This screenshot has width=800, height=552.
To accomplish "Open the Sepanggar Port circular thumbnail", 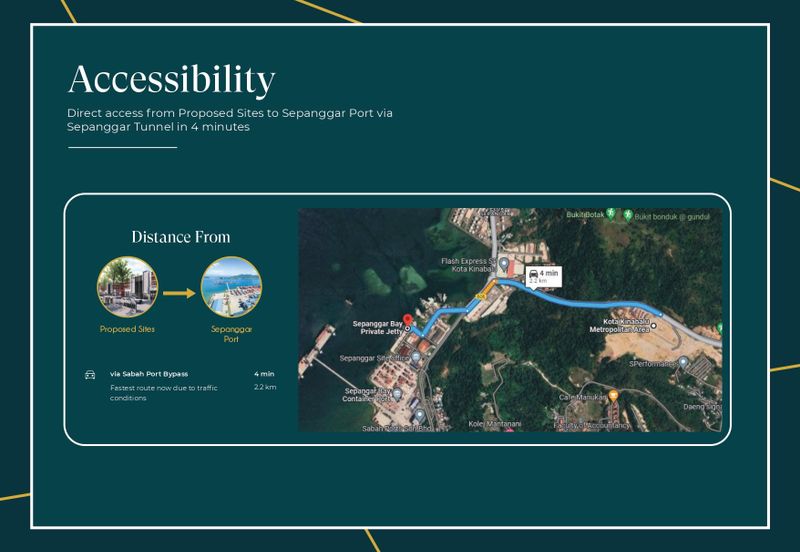I will (231, 287).
